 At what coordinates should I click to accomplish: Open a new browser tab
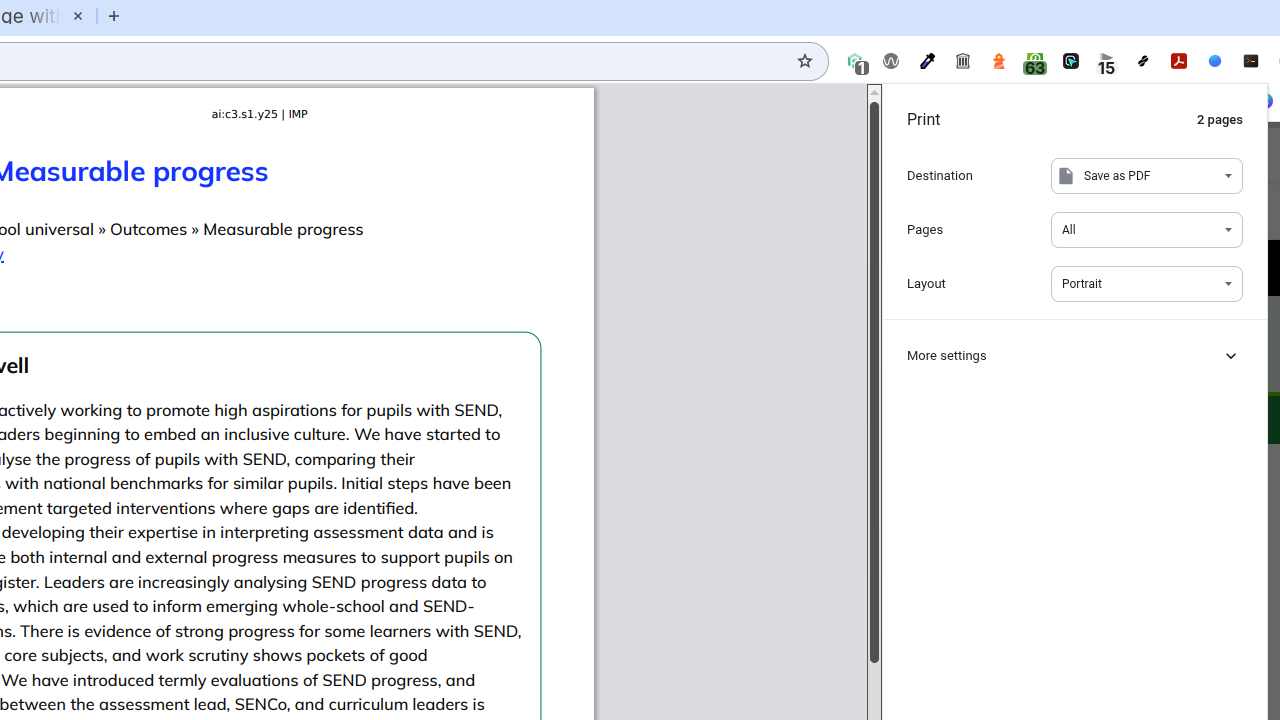(x=114, y=16)
